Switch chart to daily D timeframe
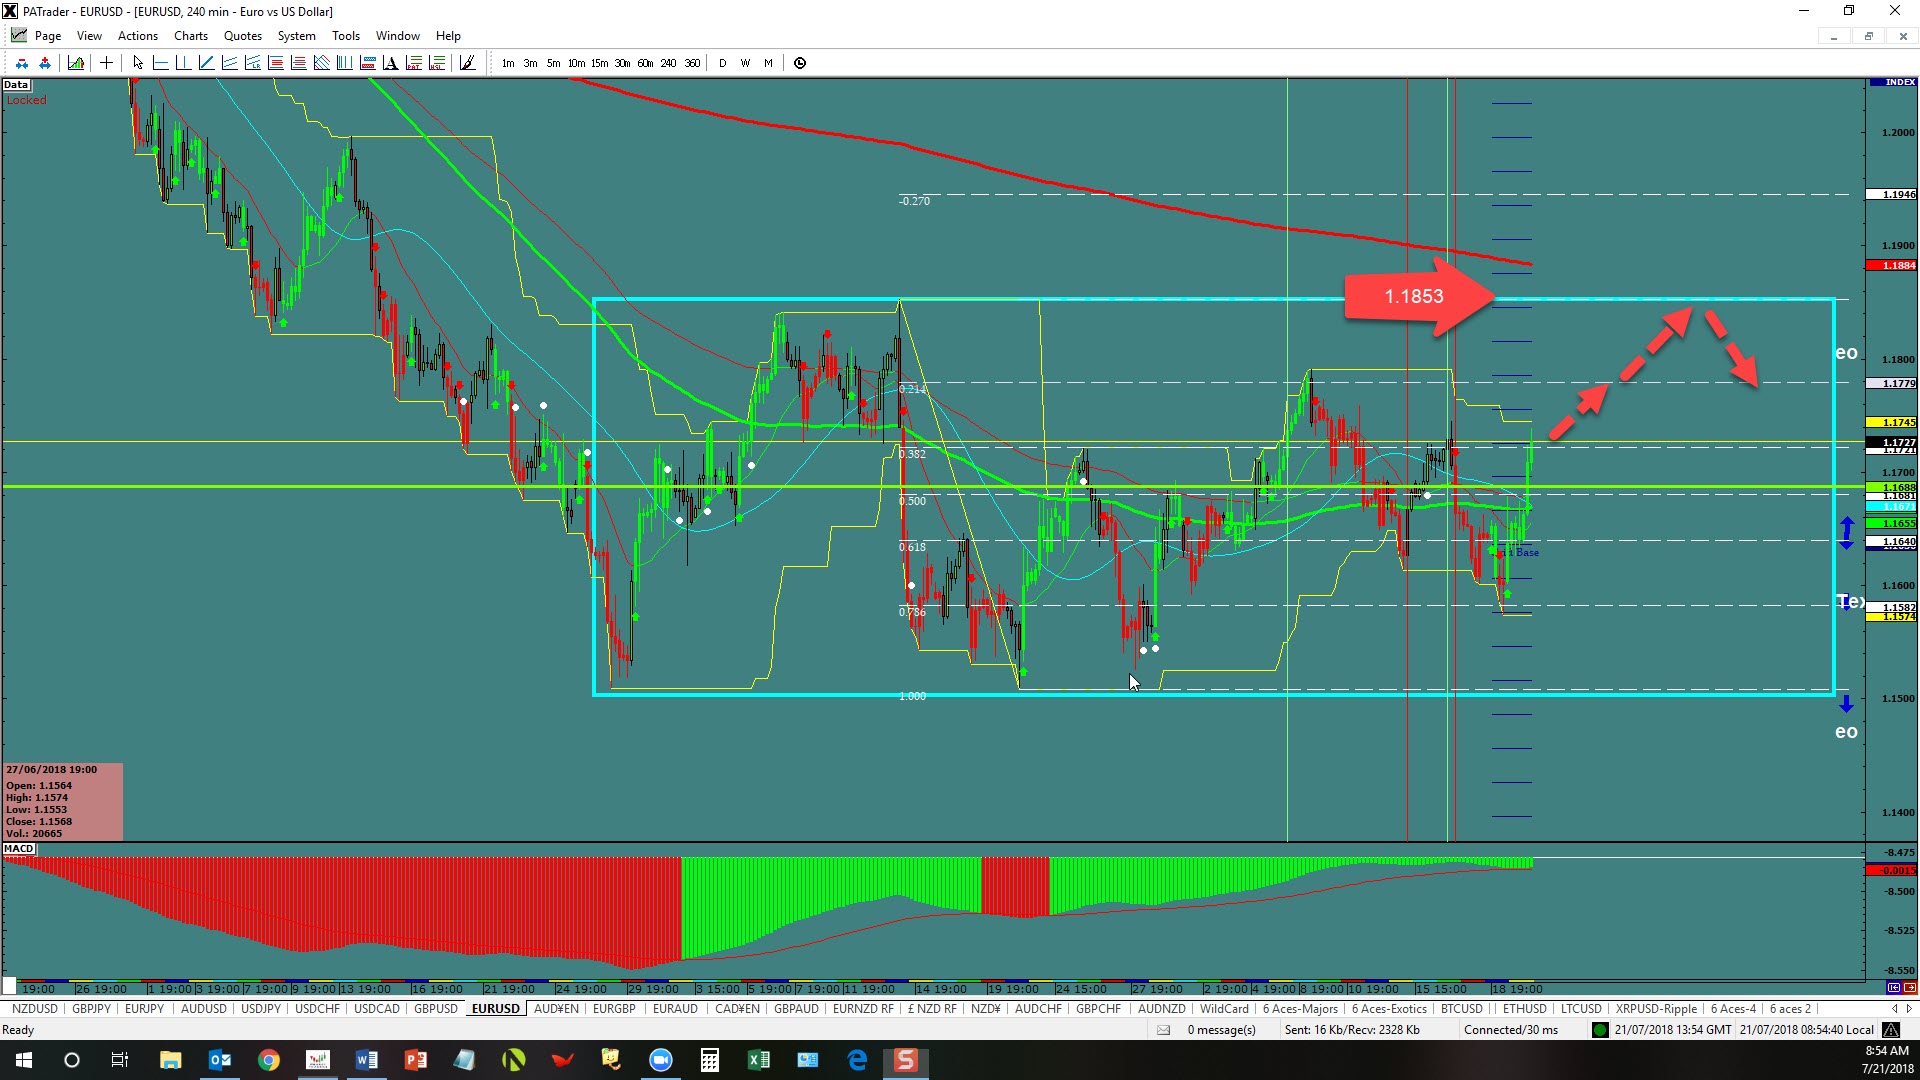The image size is (1920, 1080). pyautogui.click(x=722, y=63)
